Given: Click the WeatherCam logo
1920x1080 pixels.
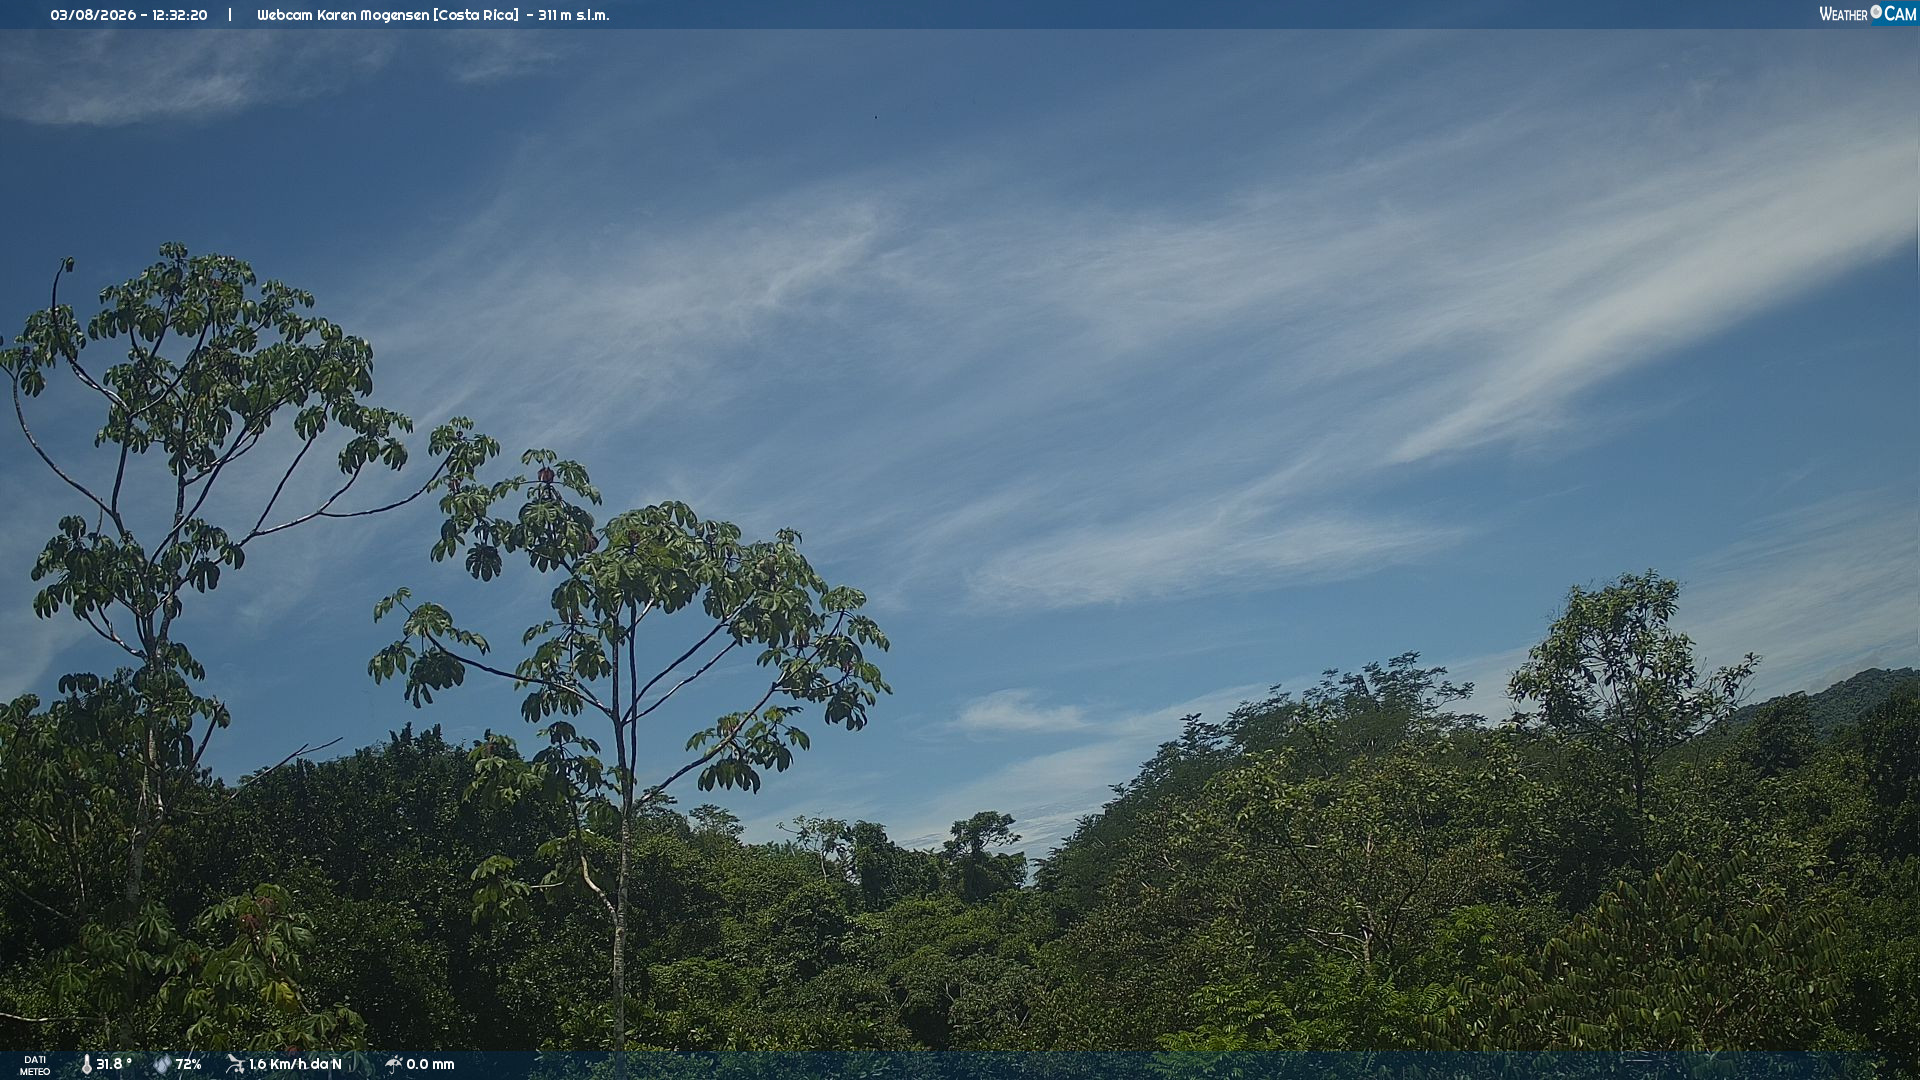Looking at the screenshot, I should pyautogui.click(x=1867, y=14).
